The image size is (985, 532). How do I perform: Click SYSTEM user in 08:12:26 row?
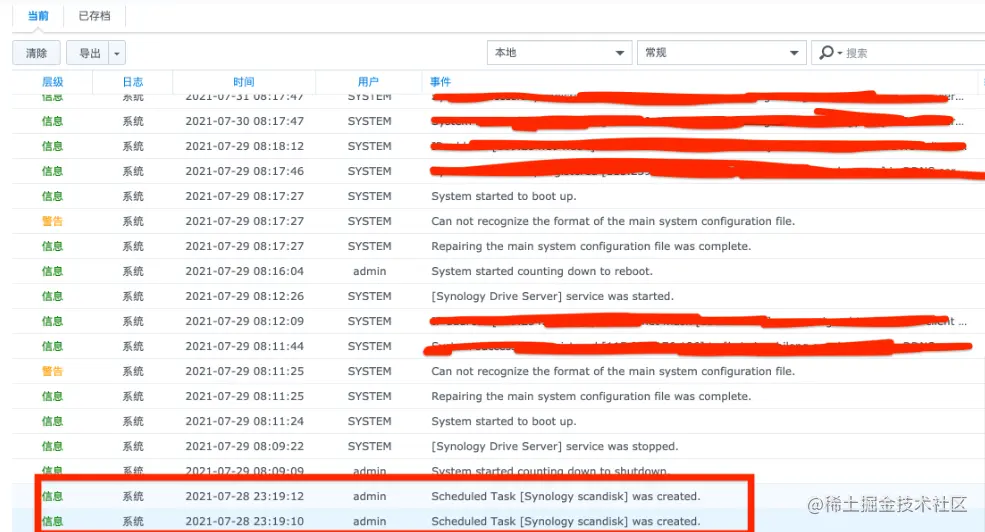369,296
